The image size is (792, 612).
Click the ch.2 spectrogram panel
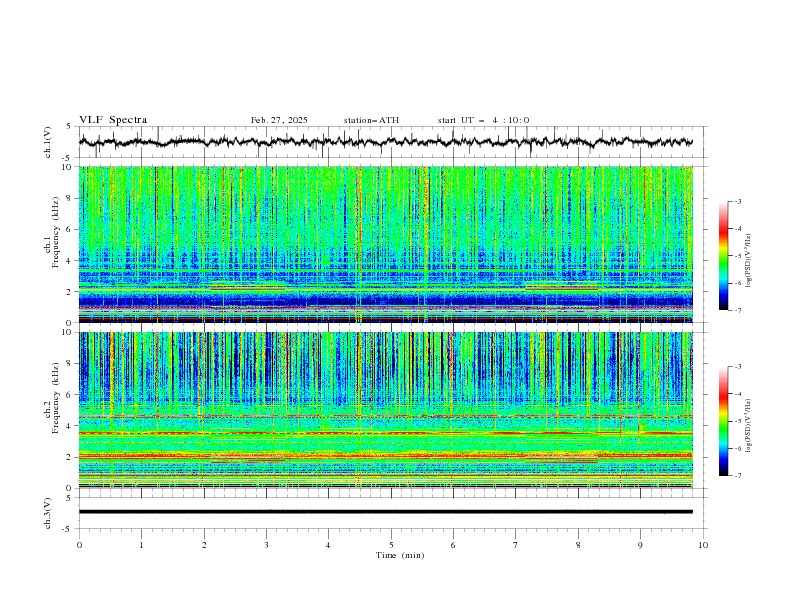pos(386,410)
